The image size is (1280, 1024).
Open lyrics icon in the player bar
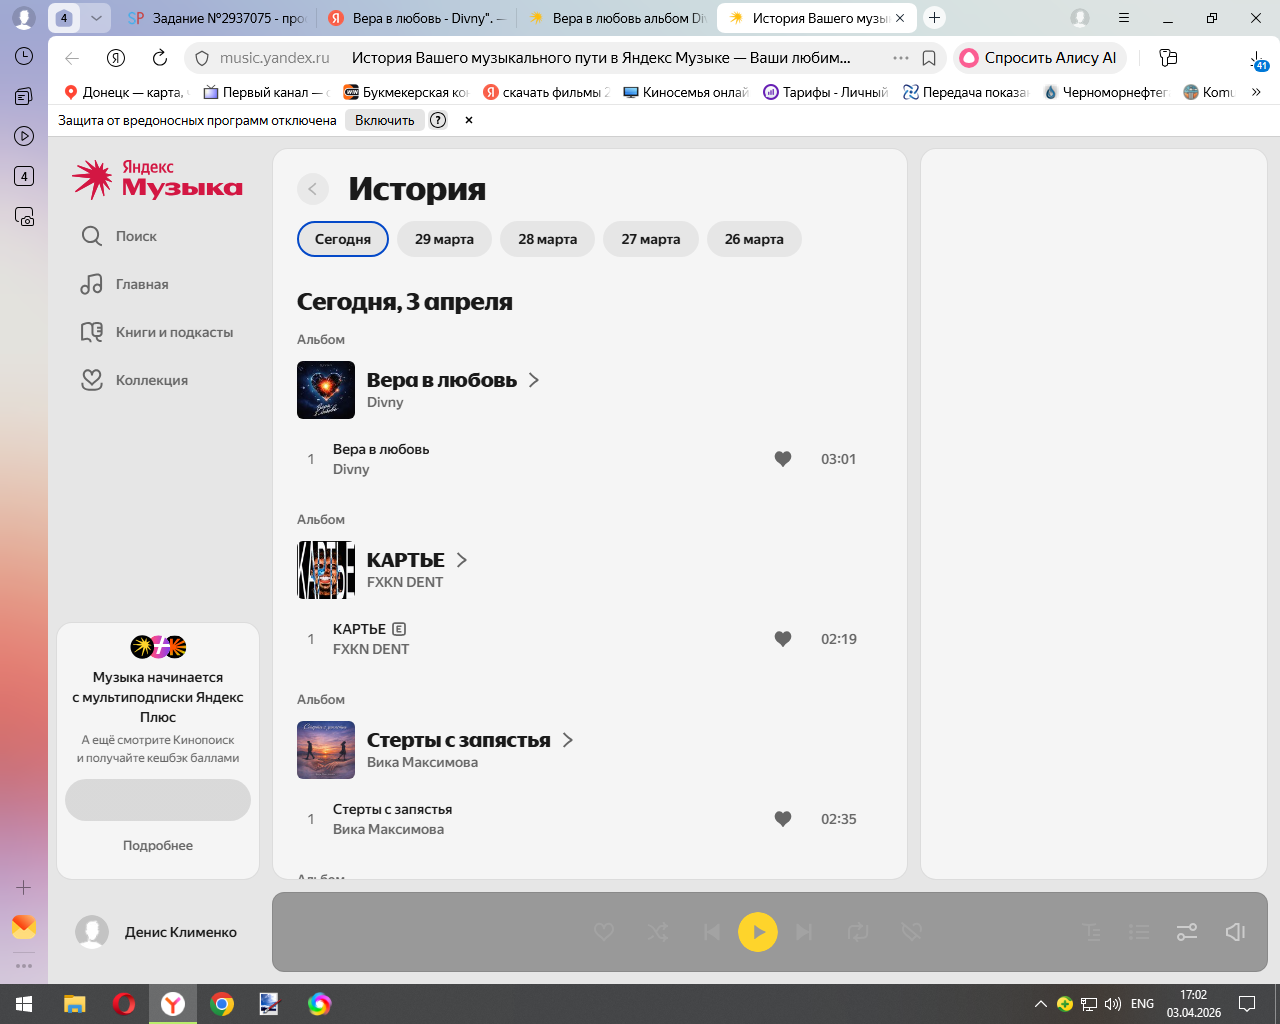click(x=1092, y=932)
